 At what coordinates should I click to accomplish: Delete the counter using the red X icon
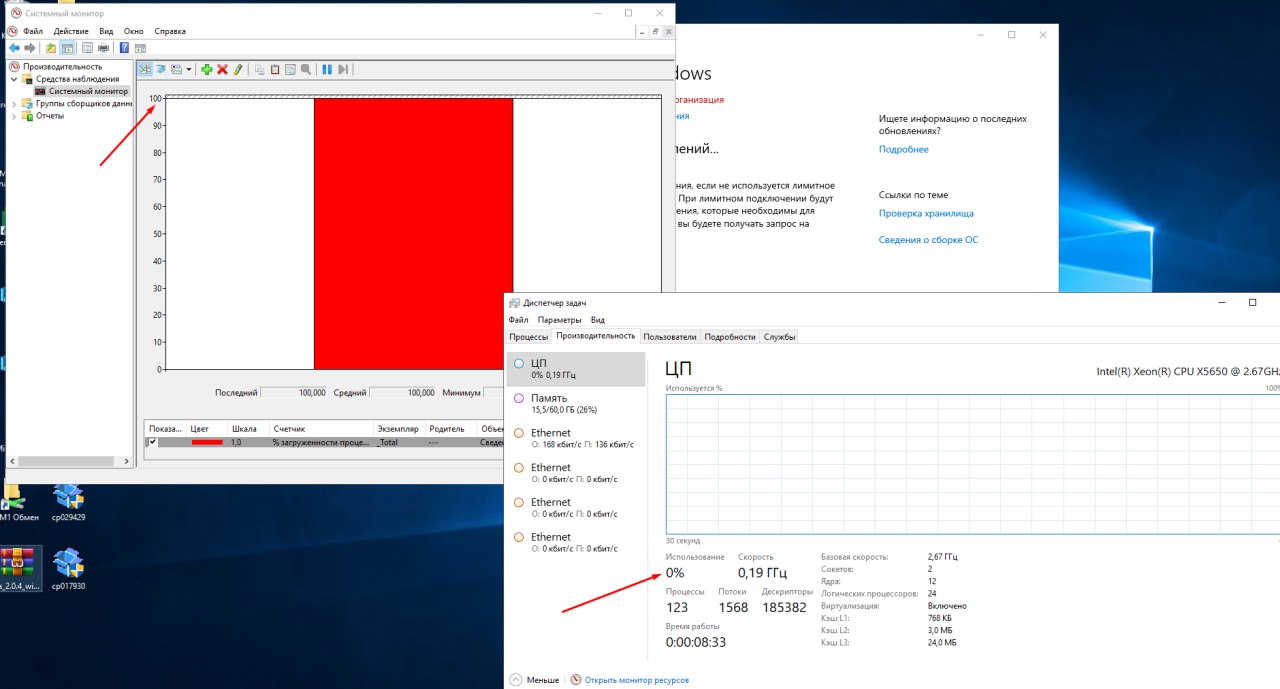click(x=222, y=69)
